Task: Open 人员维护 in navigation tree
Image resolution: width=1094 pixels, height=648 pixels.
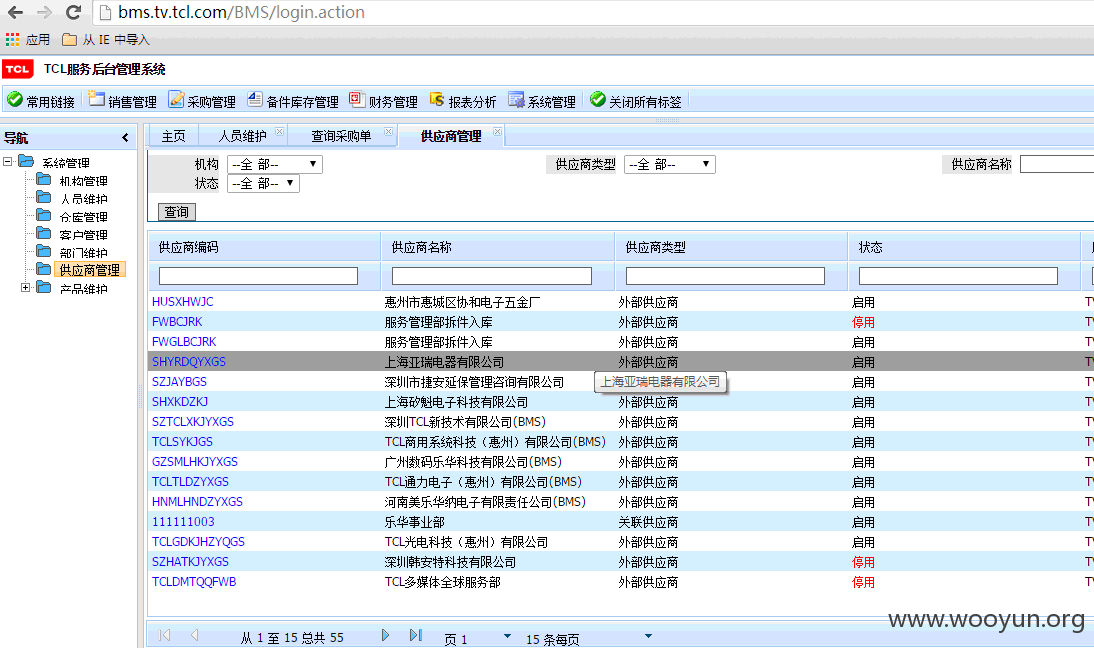Action: (84, 199)
